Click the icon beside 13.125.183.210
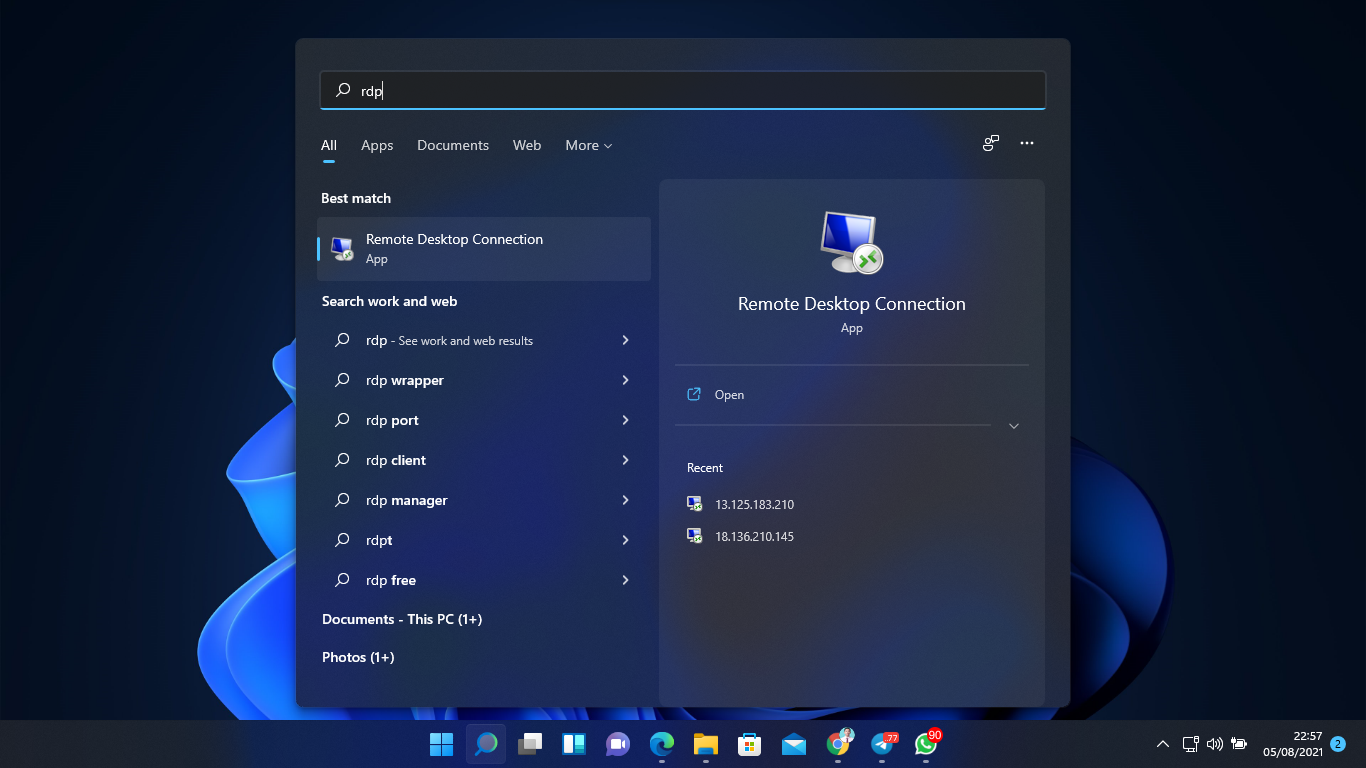This screenshot has width=1366, height=768. 695,504
